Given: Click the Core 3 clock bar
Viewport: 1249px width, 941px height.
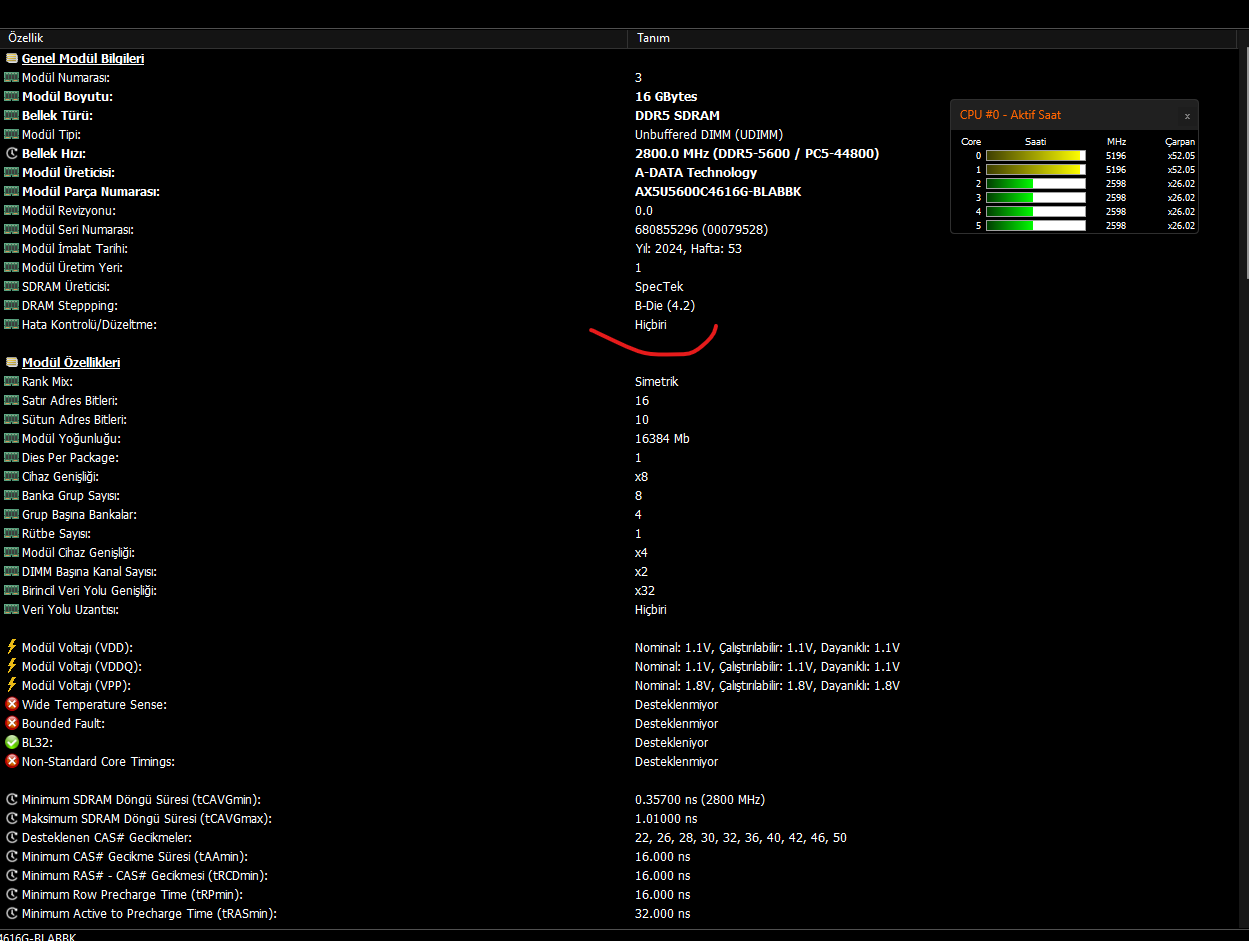Looking at the screenshot, I should (1035, 198).
